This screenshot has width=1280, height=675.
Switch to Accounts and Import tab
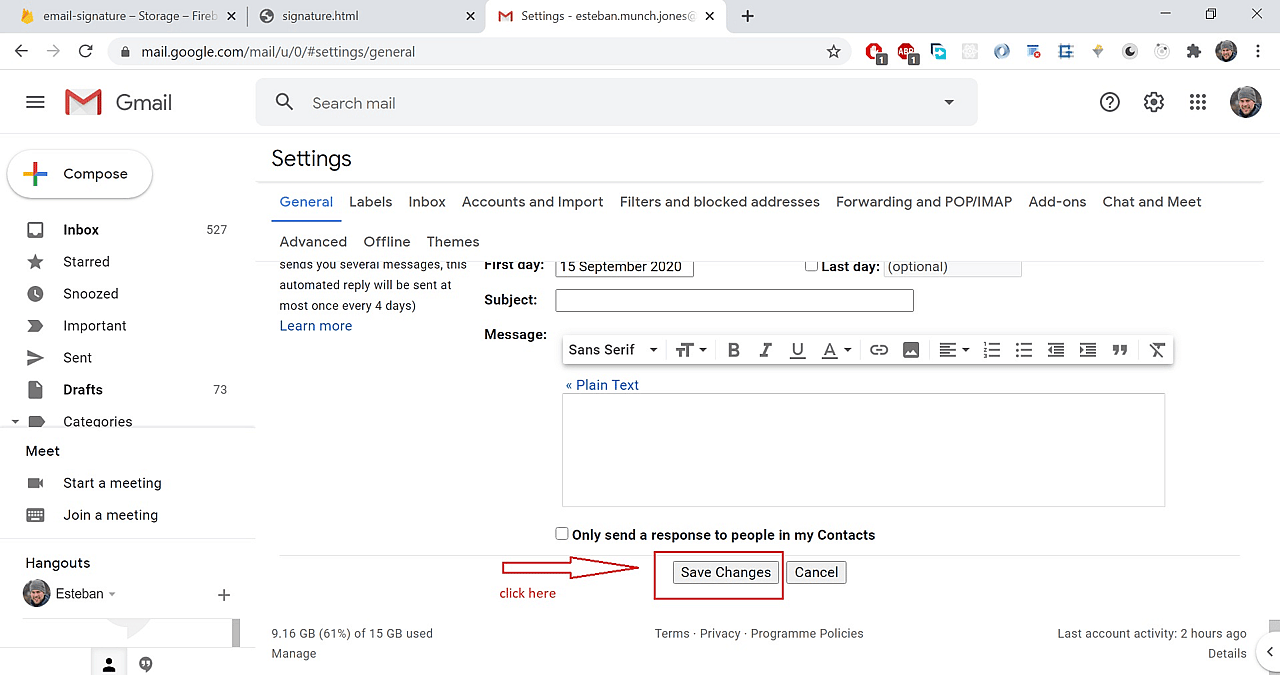click(x=532, y=202)
